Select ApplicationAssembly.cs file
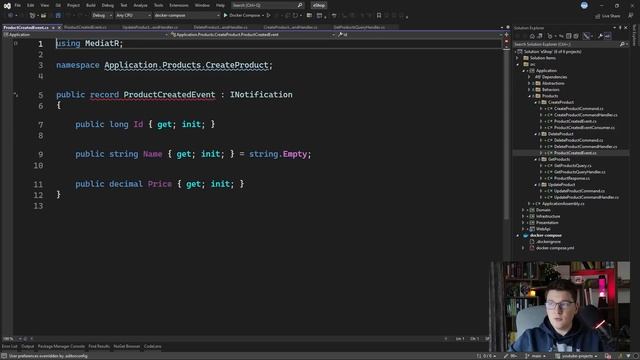This screenshot has width=640, height=360. coord(563,204)
